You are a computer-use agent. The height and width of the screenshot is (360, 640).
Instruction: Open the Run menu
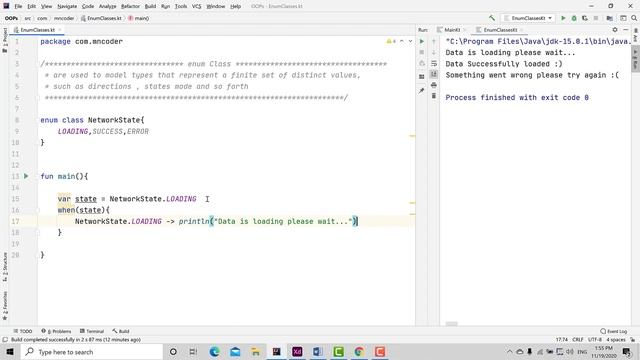(x=165, y=6)
